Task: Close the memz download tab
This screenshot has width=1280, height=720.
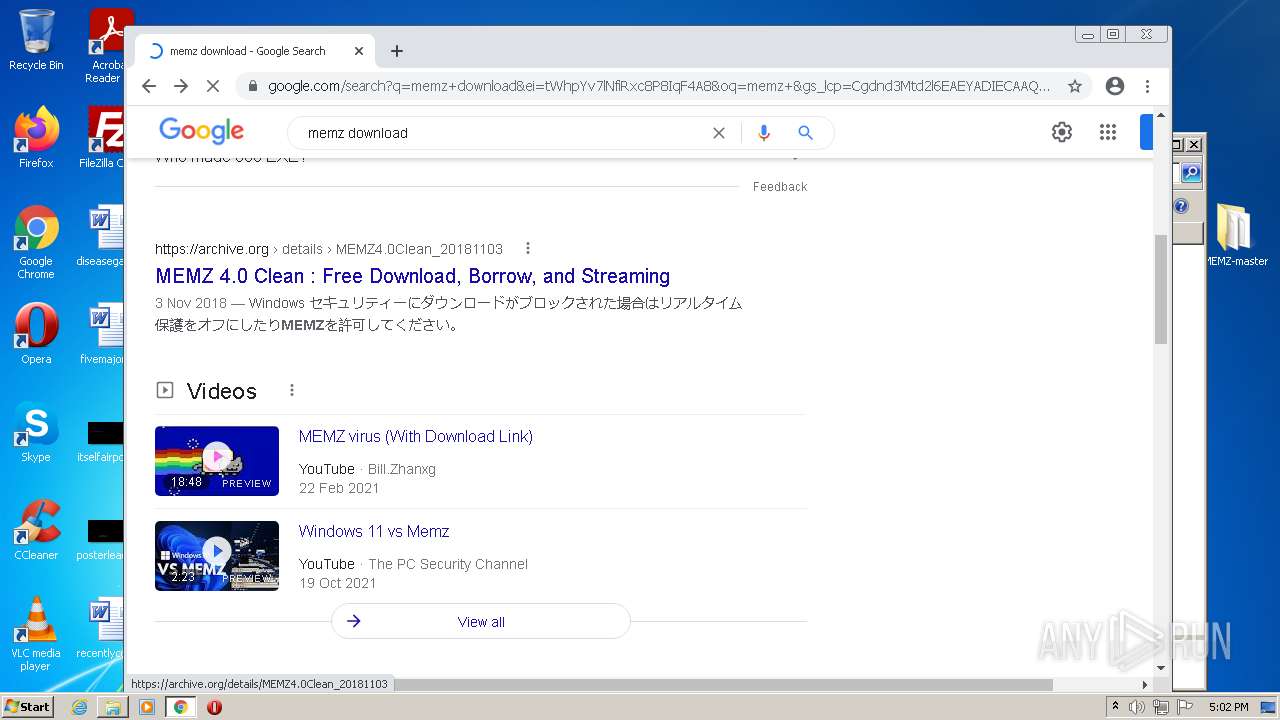Action: 359,51
